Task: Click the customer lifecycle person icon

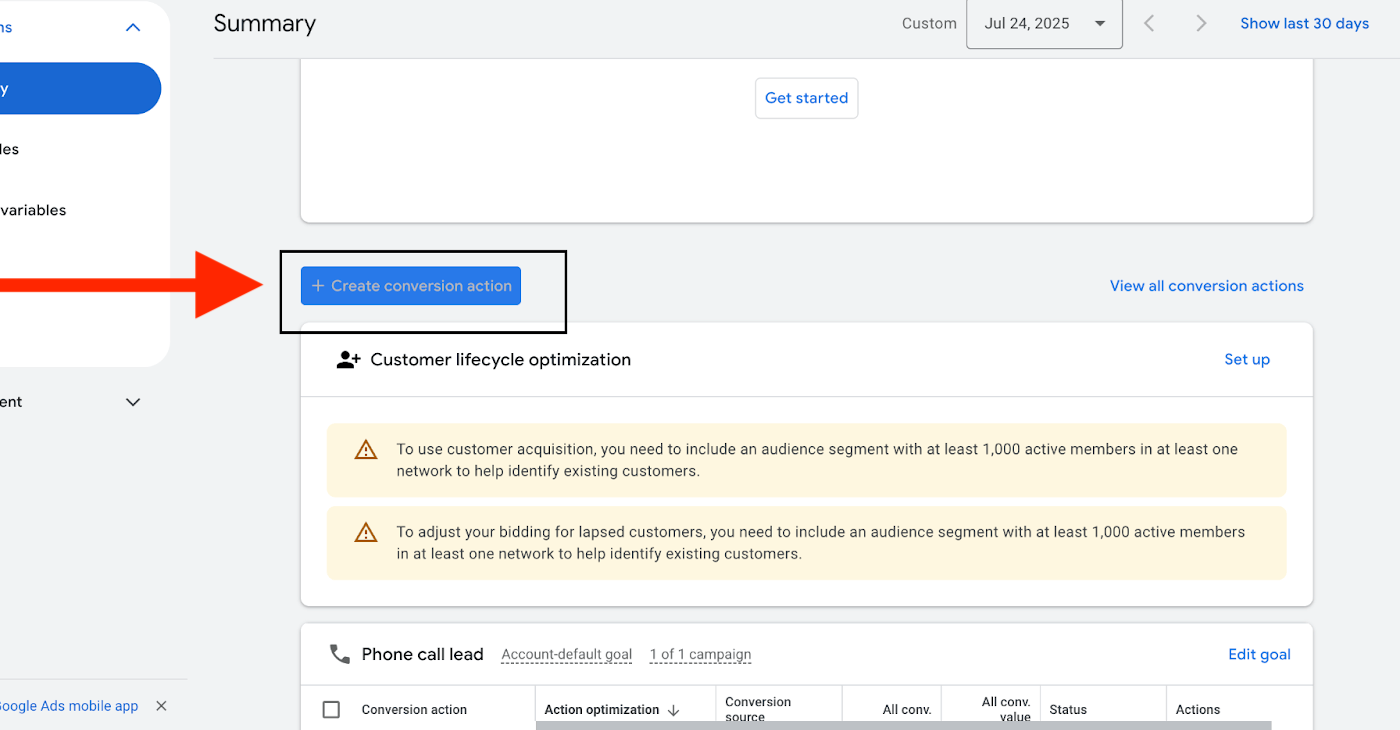Action: point(348,359)
